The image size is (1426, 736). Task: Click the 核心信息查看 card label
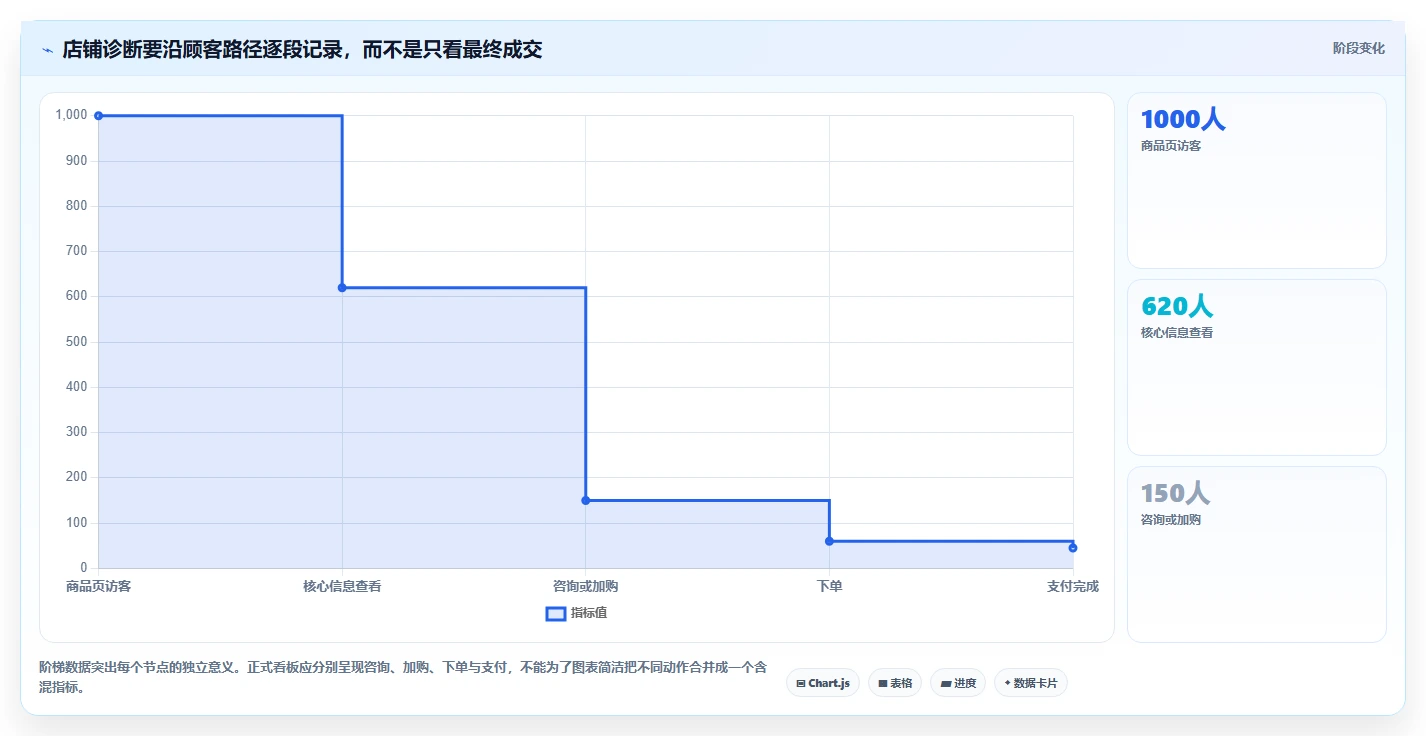coord(1177,333)
